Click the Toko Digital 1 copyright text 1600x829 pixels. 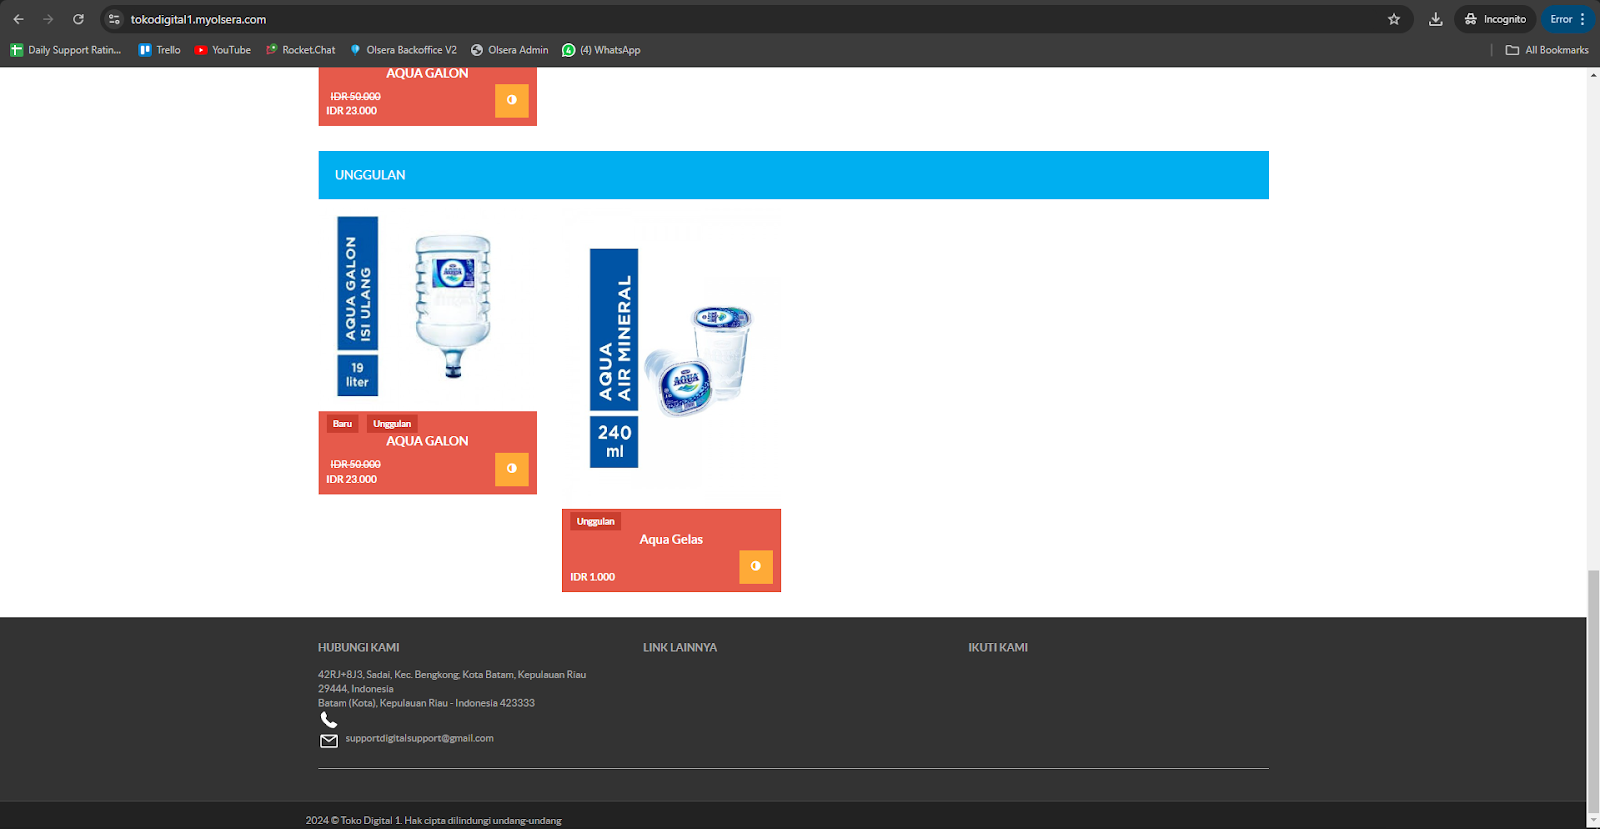(434, 821)
